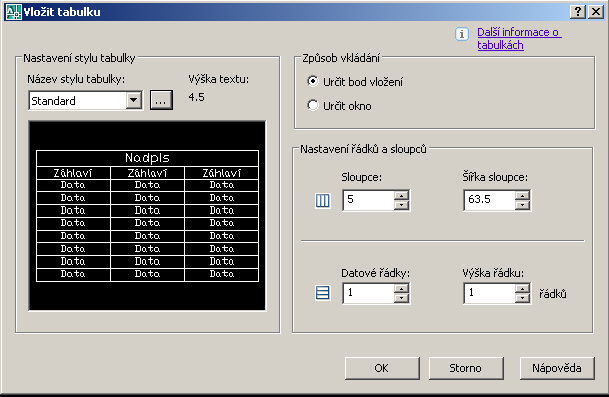Confirm dialog with OK button

[x=382, y=368]
